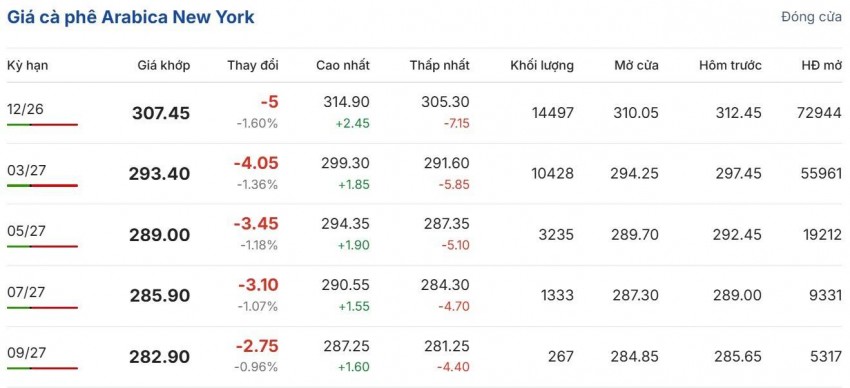The height and width of the screenshot is (388, 850).
Task: Click the 72944 open interest value
Action: (x=819, y=113)
